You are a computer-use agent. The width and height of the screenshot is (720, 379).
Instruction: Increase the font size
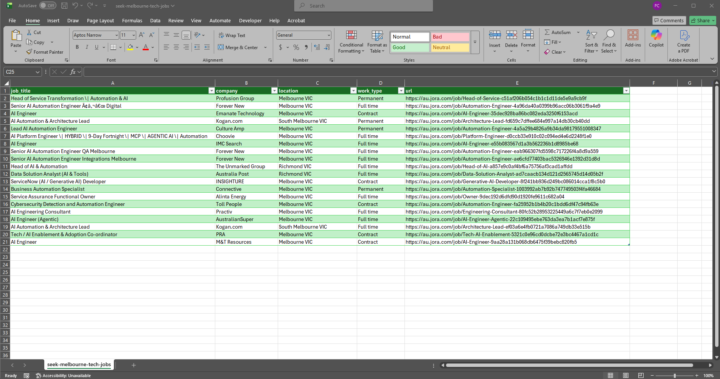pos(141,35)
